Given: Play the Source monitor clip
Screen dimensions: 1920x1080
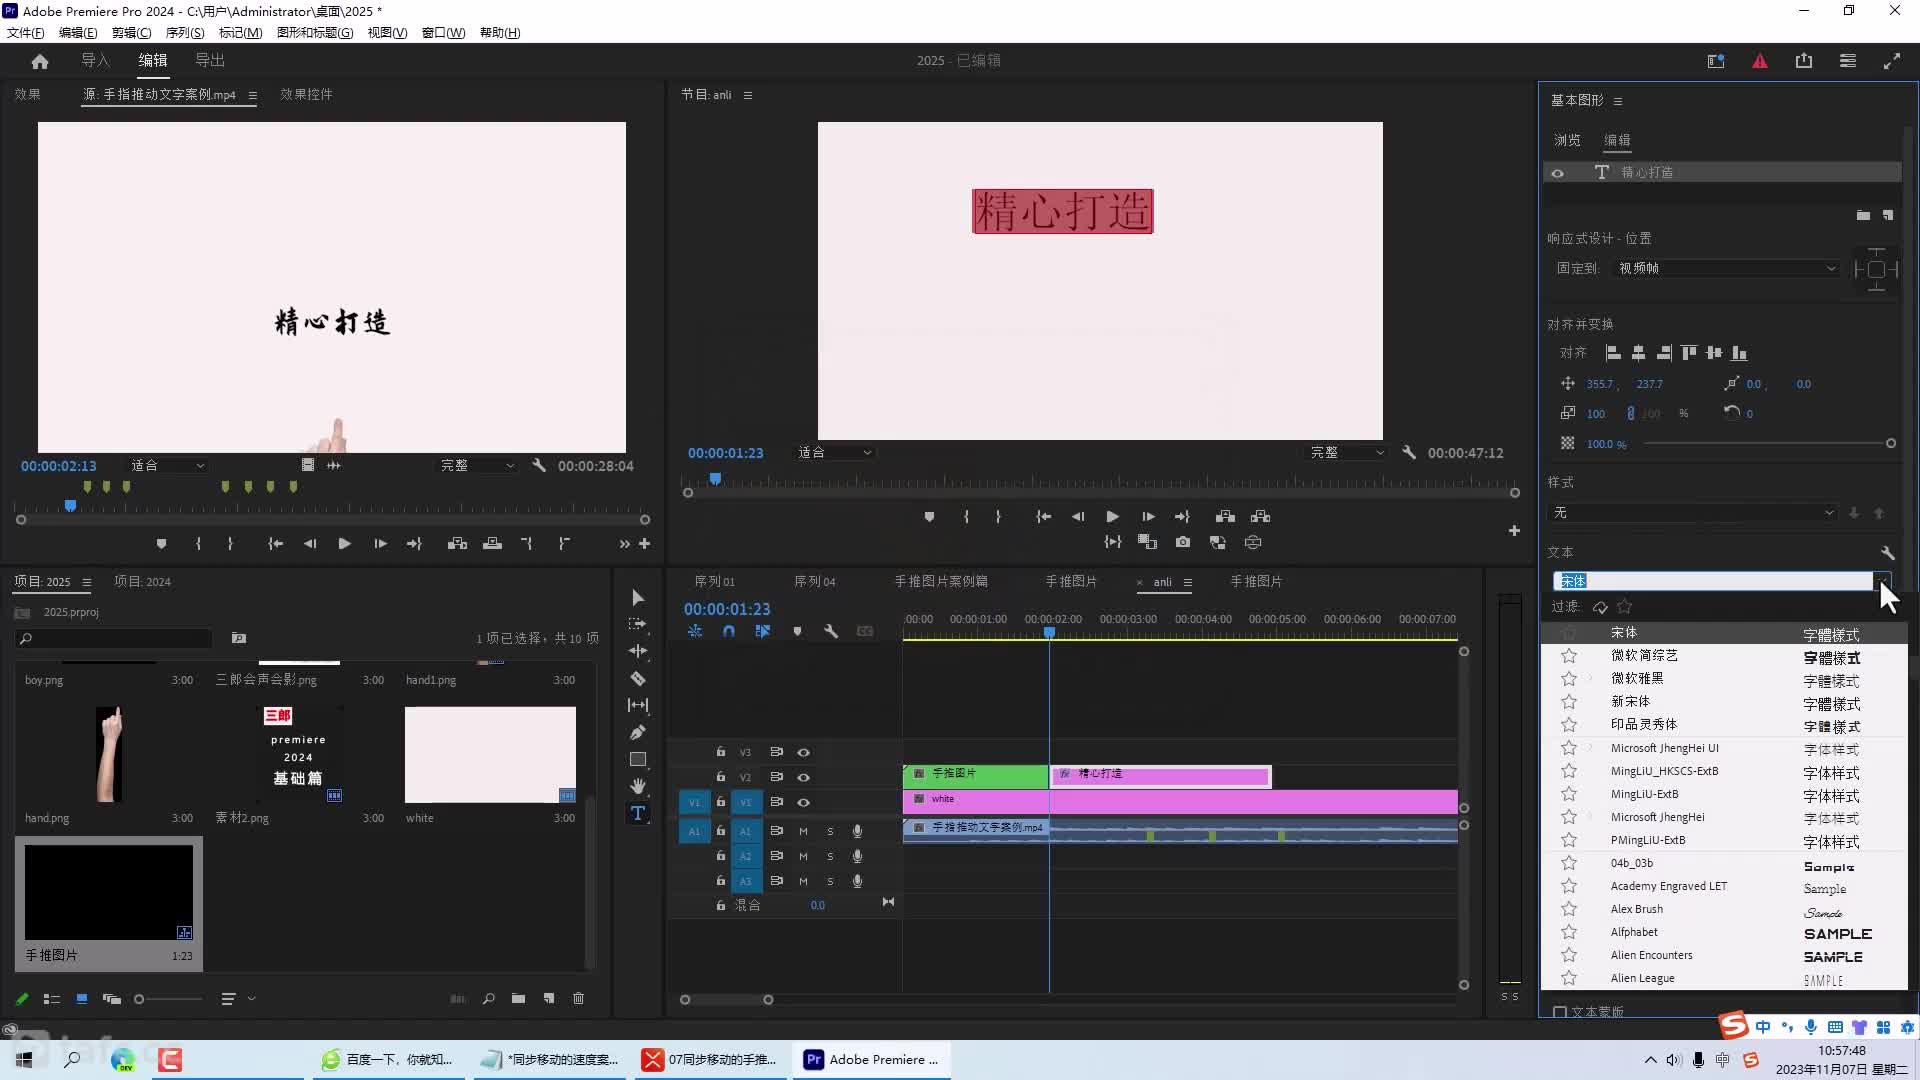Looking at the screenshot, I should (344, 543).
